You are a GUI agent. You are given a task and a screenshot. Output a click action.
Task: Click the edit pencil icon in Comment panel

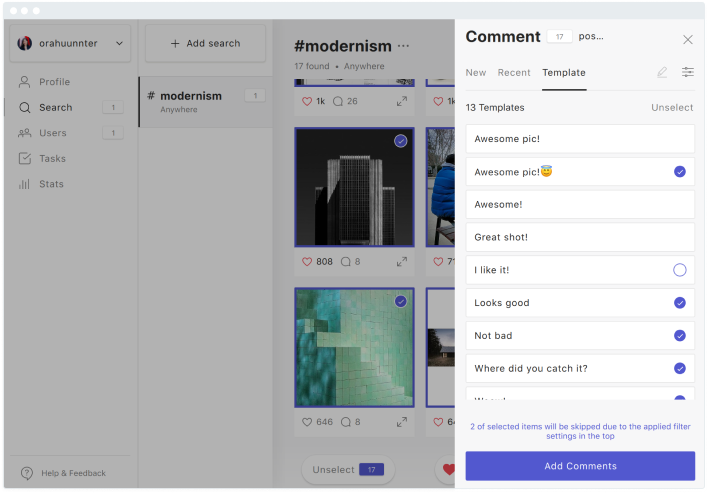pos(662,72)
